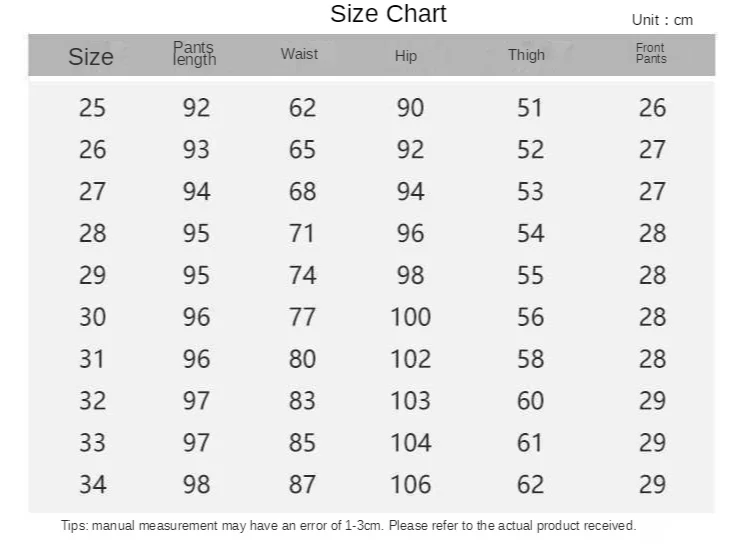Click the Waist column header

[x=299, y=54]
